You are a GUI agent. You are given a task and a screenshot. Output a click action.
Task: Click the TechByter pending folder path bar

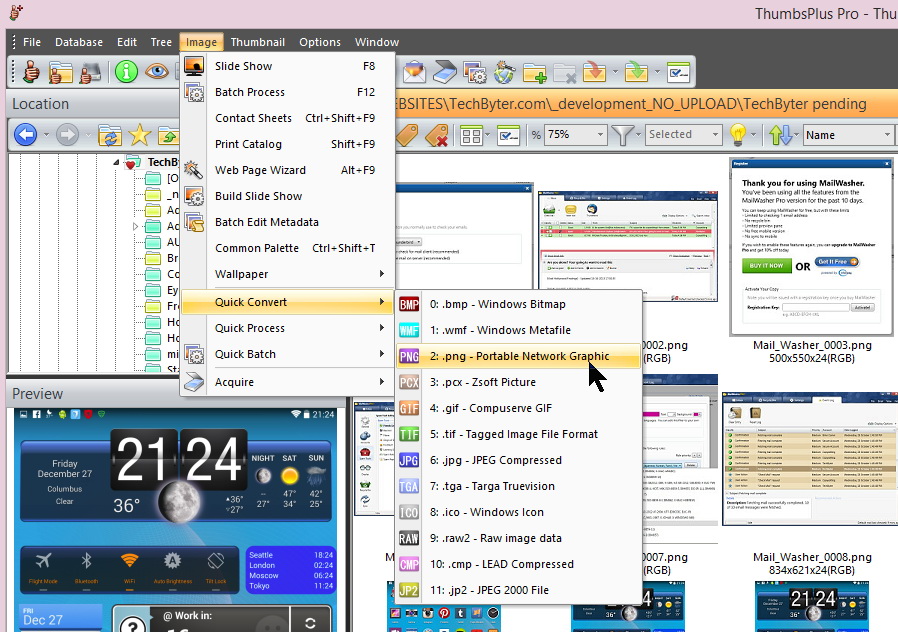coord(646,104)
